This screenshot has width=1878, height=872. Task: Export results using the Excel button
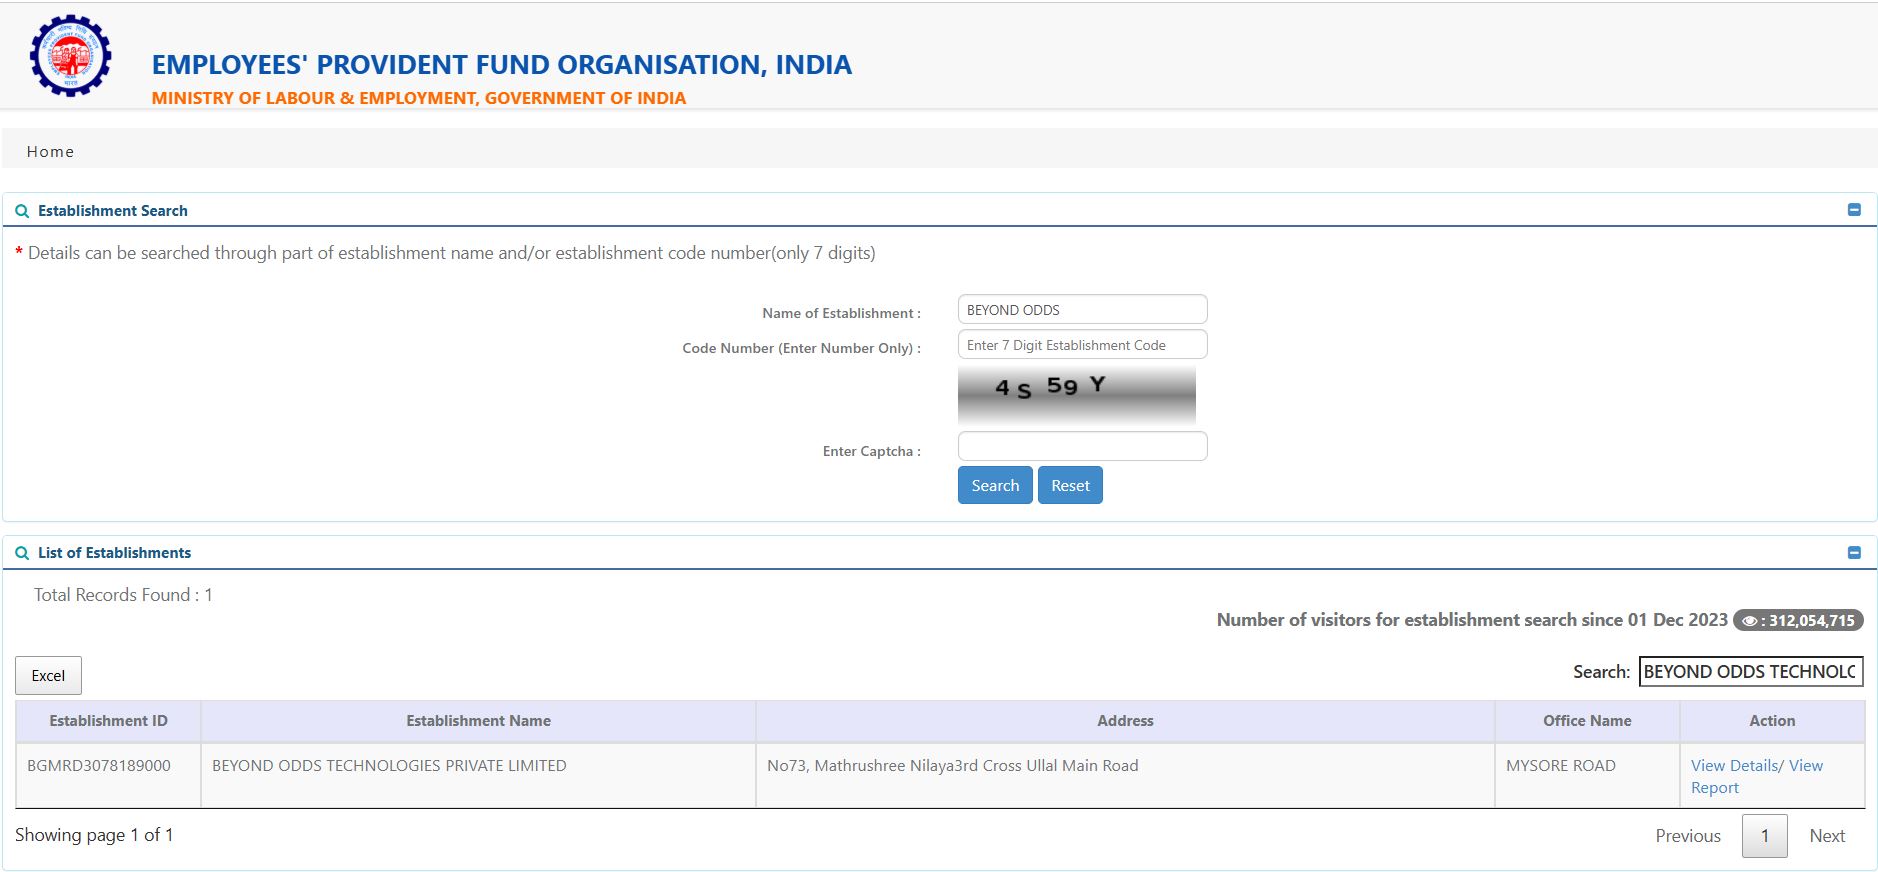48,676
